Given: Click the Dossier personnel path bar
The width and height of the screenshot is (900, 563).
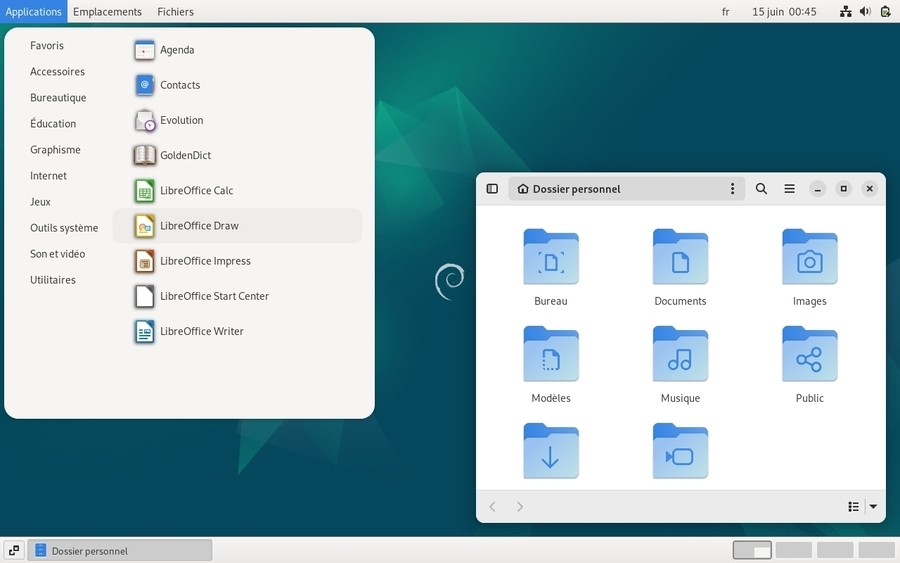Looking at the screenshot, I should tap(626, 189).
